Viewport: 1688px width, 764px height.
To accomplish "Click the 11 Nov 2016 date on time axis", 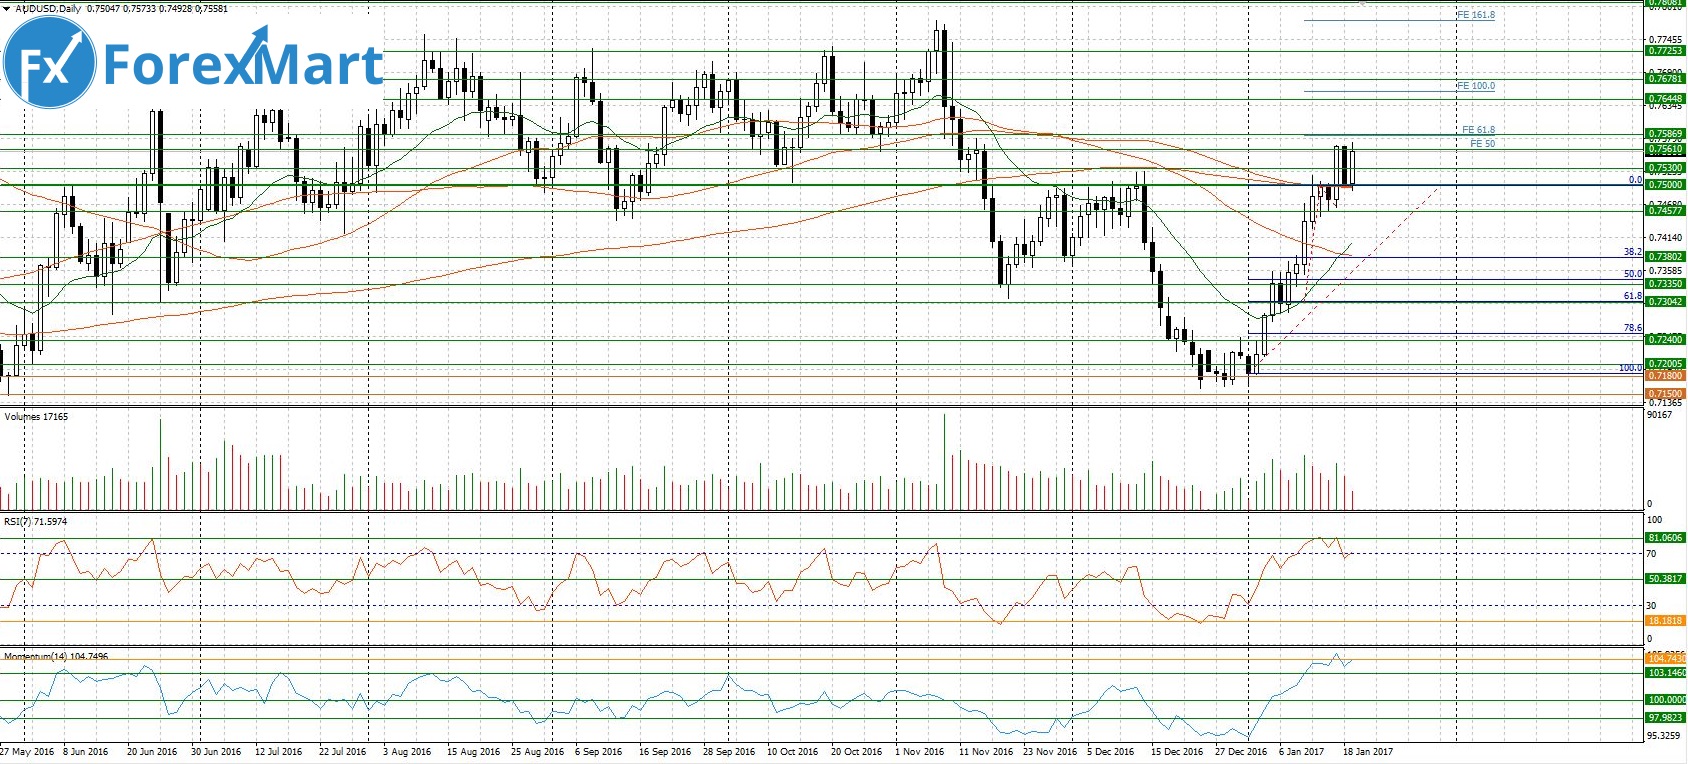I will (x=986, y=751).
